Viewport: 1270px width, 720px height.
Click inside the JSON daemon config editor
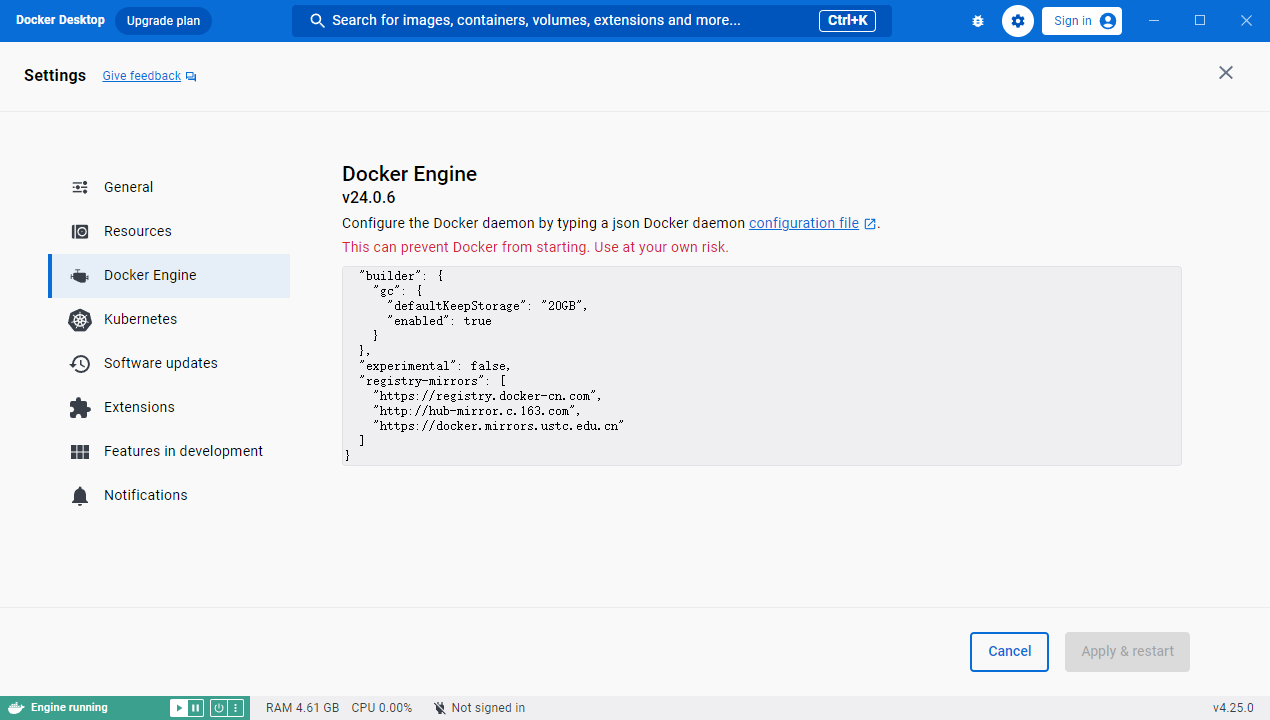[x=762, y=366]
